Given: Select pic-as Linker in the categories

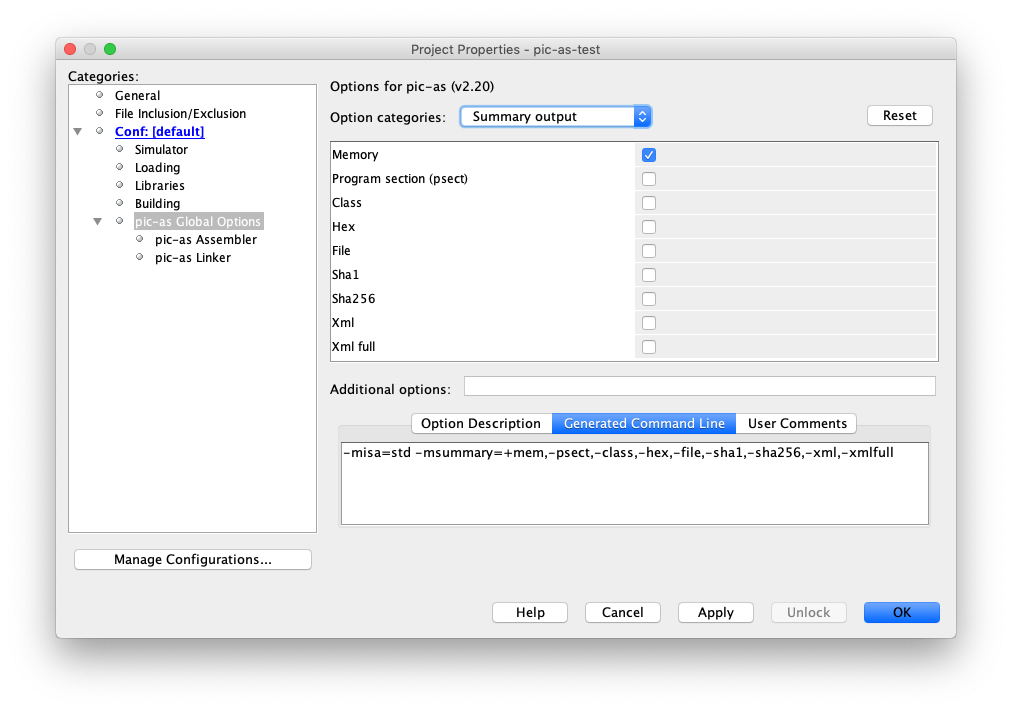Looking at the screenshot, I should tap(193, 258).
